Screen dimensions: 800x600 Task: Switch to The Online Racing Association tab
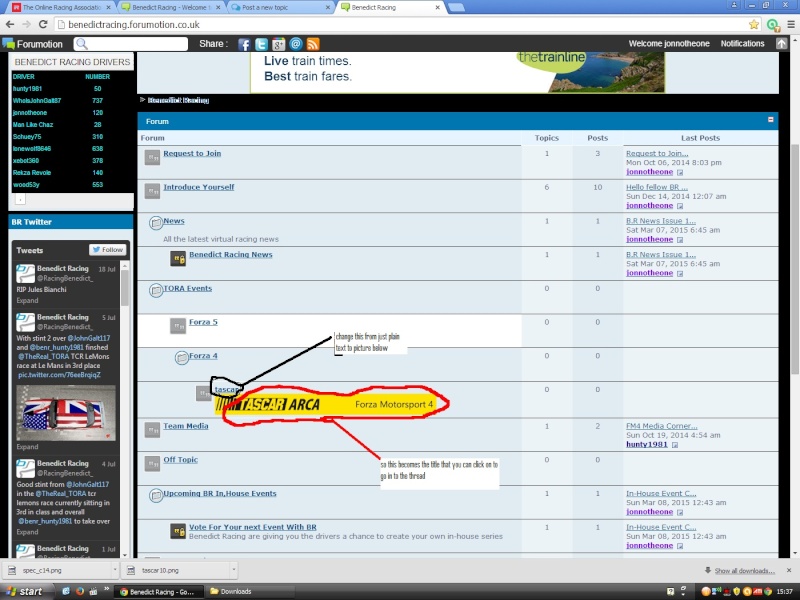61,7
